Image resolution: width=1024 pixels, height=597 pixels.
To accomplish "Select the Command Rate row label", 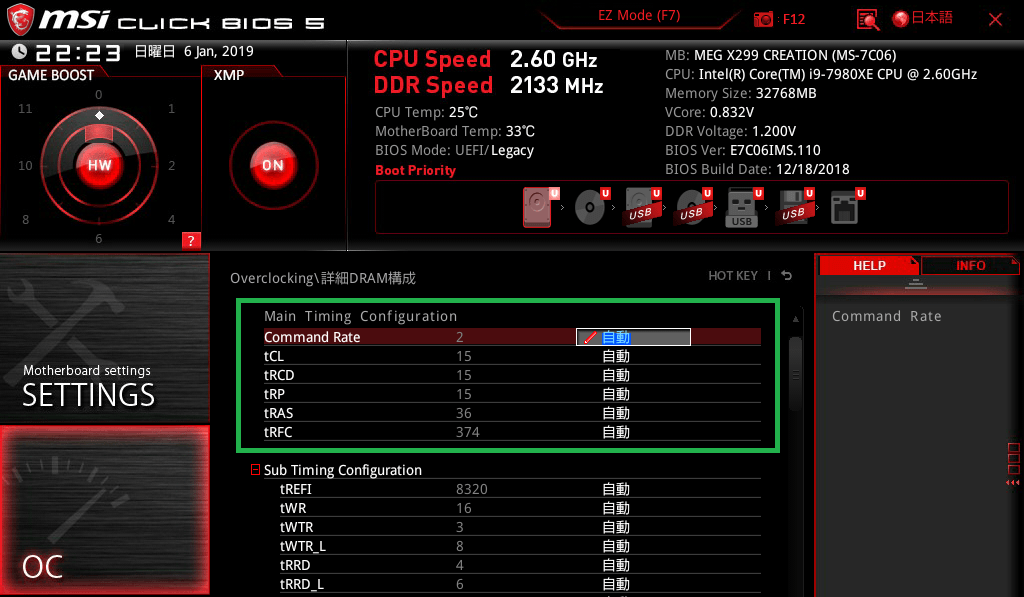I will pyautogui.click(x=312, y=337).
